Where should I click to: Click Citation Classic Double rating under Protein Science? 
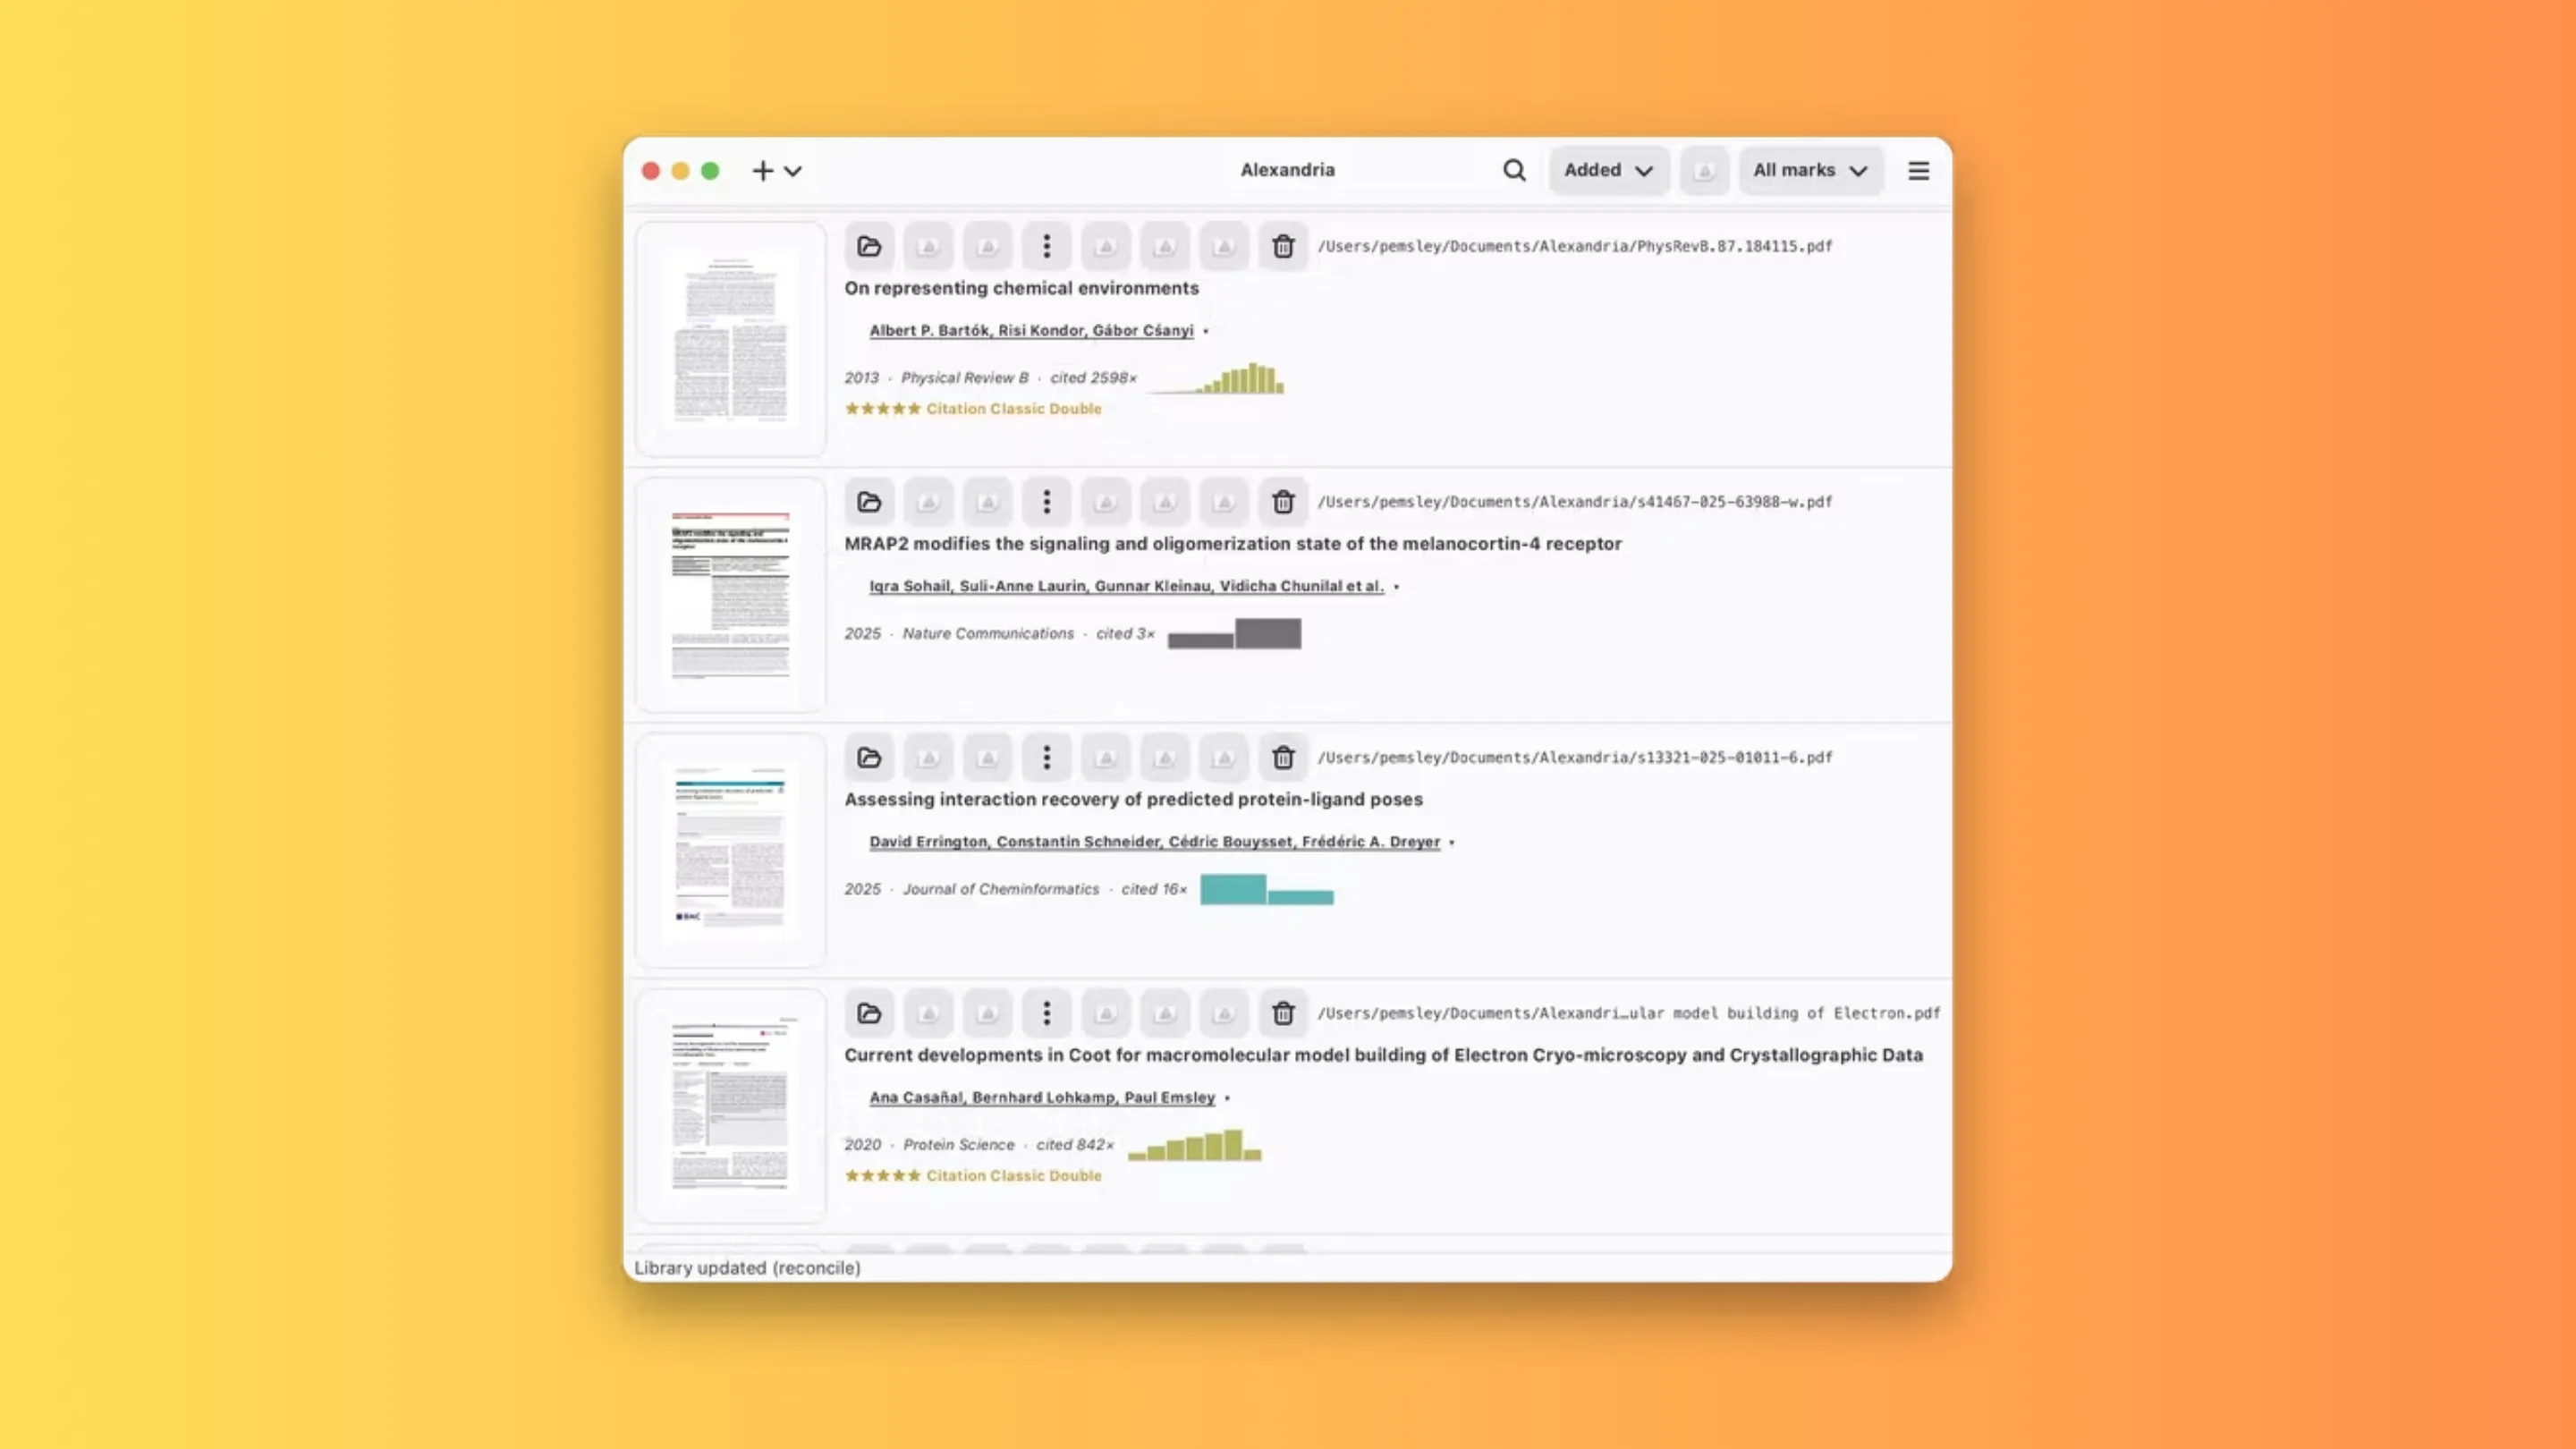click(x=972, y=1176)
